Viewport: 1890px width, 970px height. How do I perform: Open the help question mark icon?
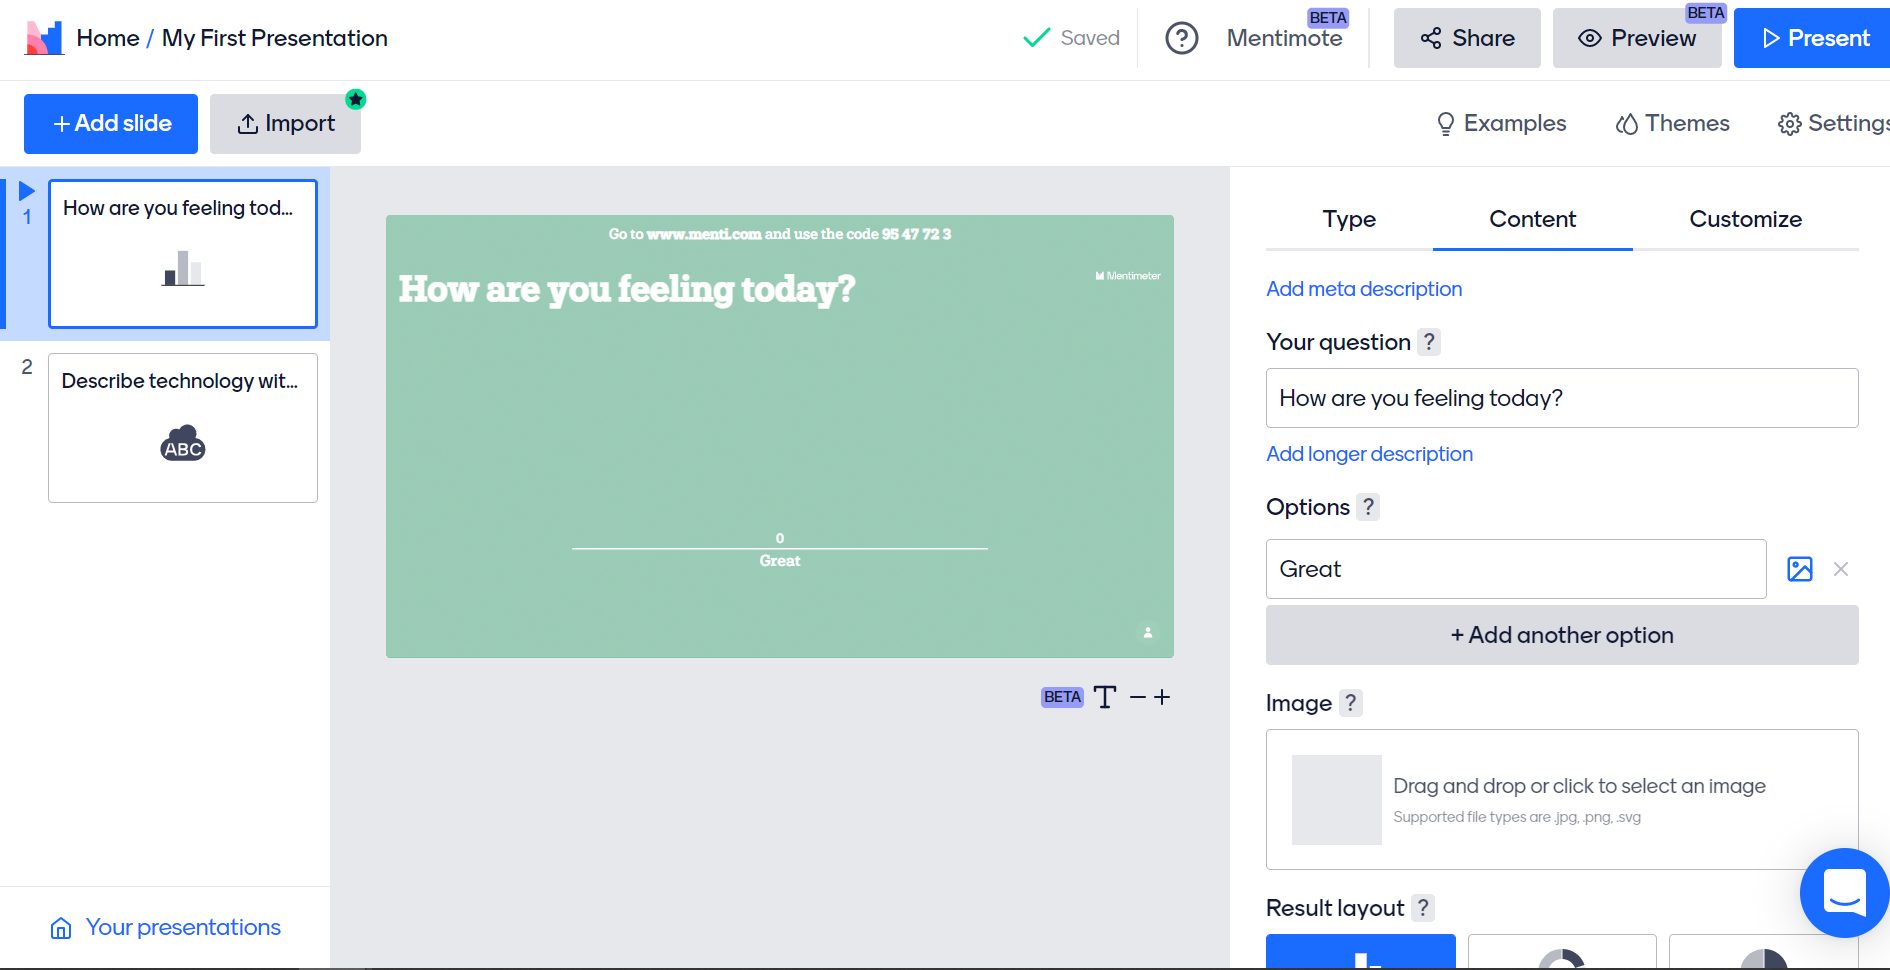1181,38
